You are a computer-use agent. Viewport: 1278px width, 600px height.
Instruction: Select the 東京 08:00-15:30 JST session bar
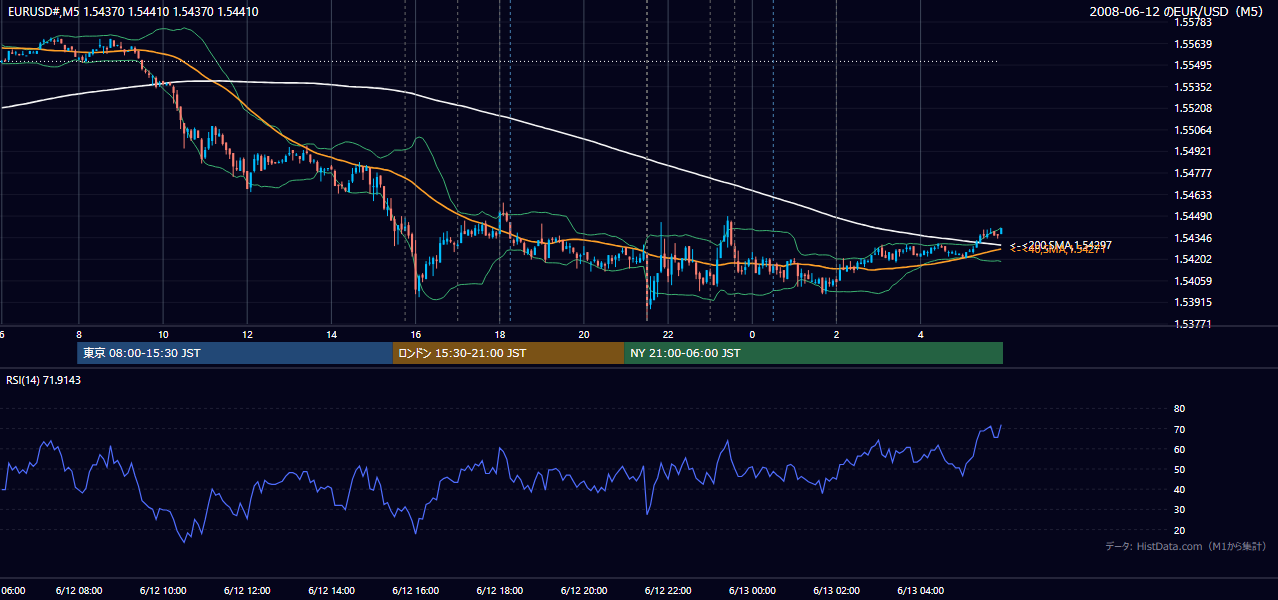(x=235, y=353)
